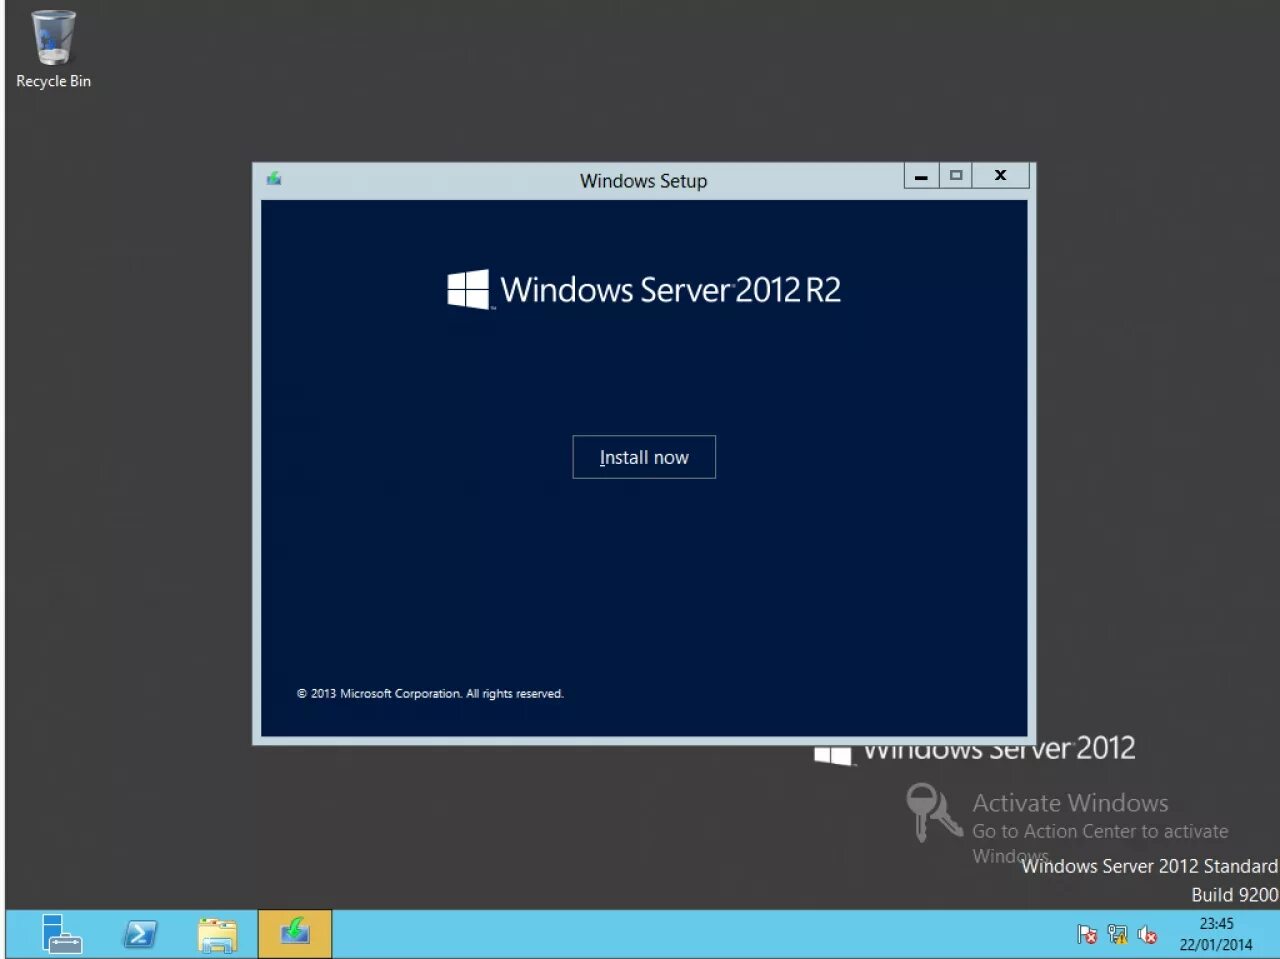Open File Explorer from the taskbar
Image resolution: width=1280 pixels, height=959 pixels.
coord(217,934)
